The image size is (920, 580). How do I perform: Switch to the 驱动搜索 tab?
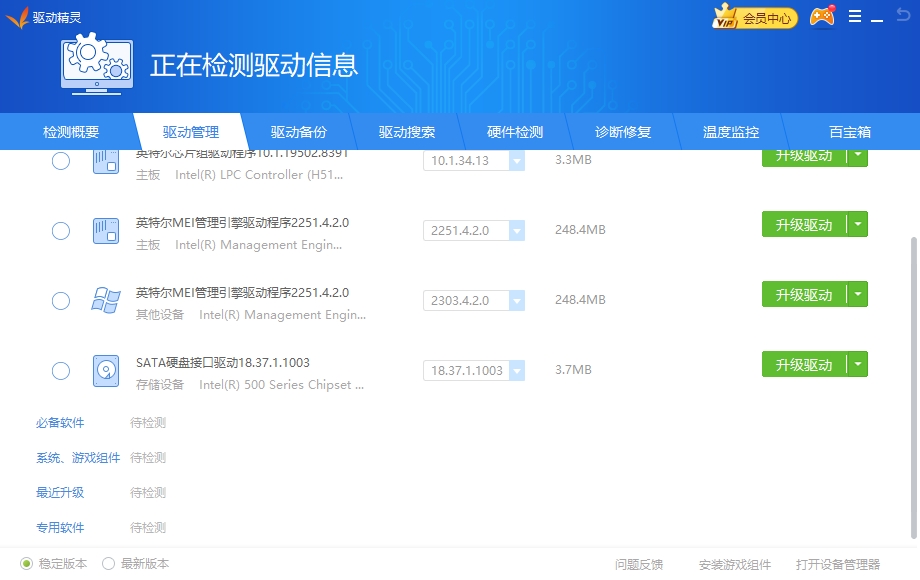[407, 132]
